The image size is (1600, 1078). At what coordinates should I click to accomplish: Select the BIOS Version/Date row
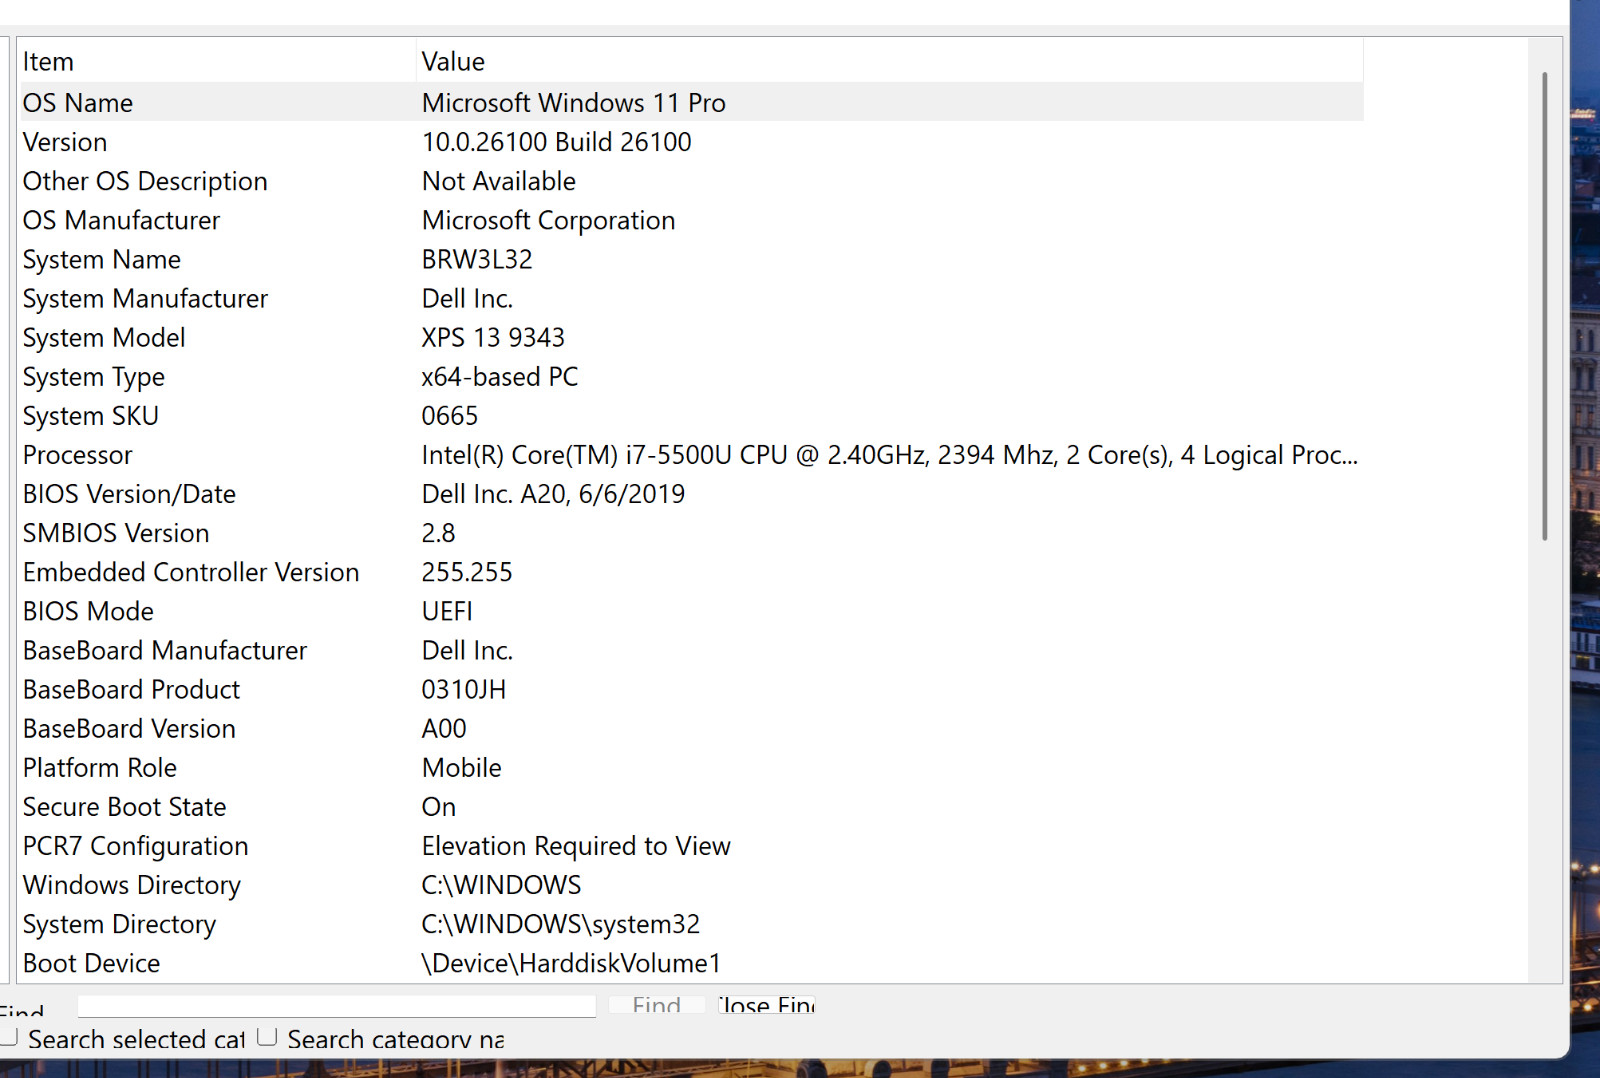(691, 494)
